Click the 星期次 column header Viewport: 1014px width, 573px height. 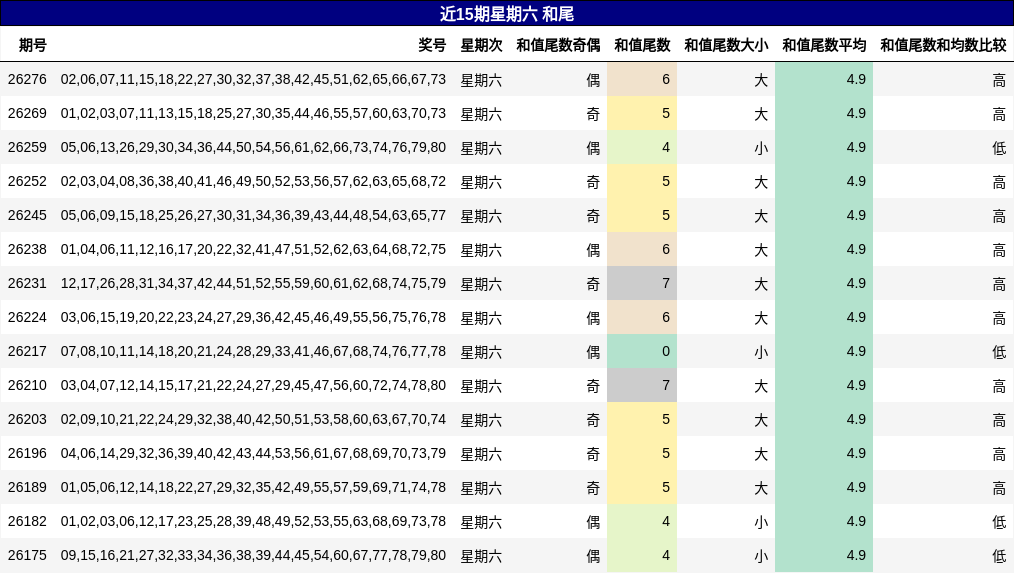pos(481,45)
